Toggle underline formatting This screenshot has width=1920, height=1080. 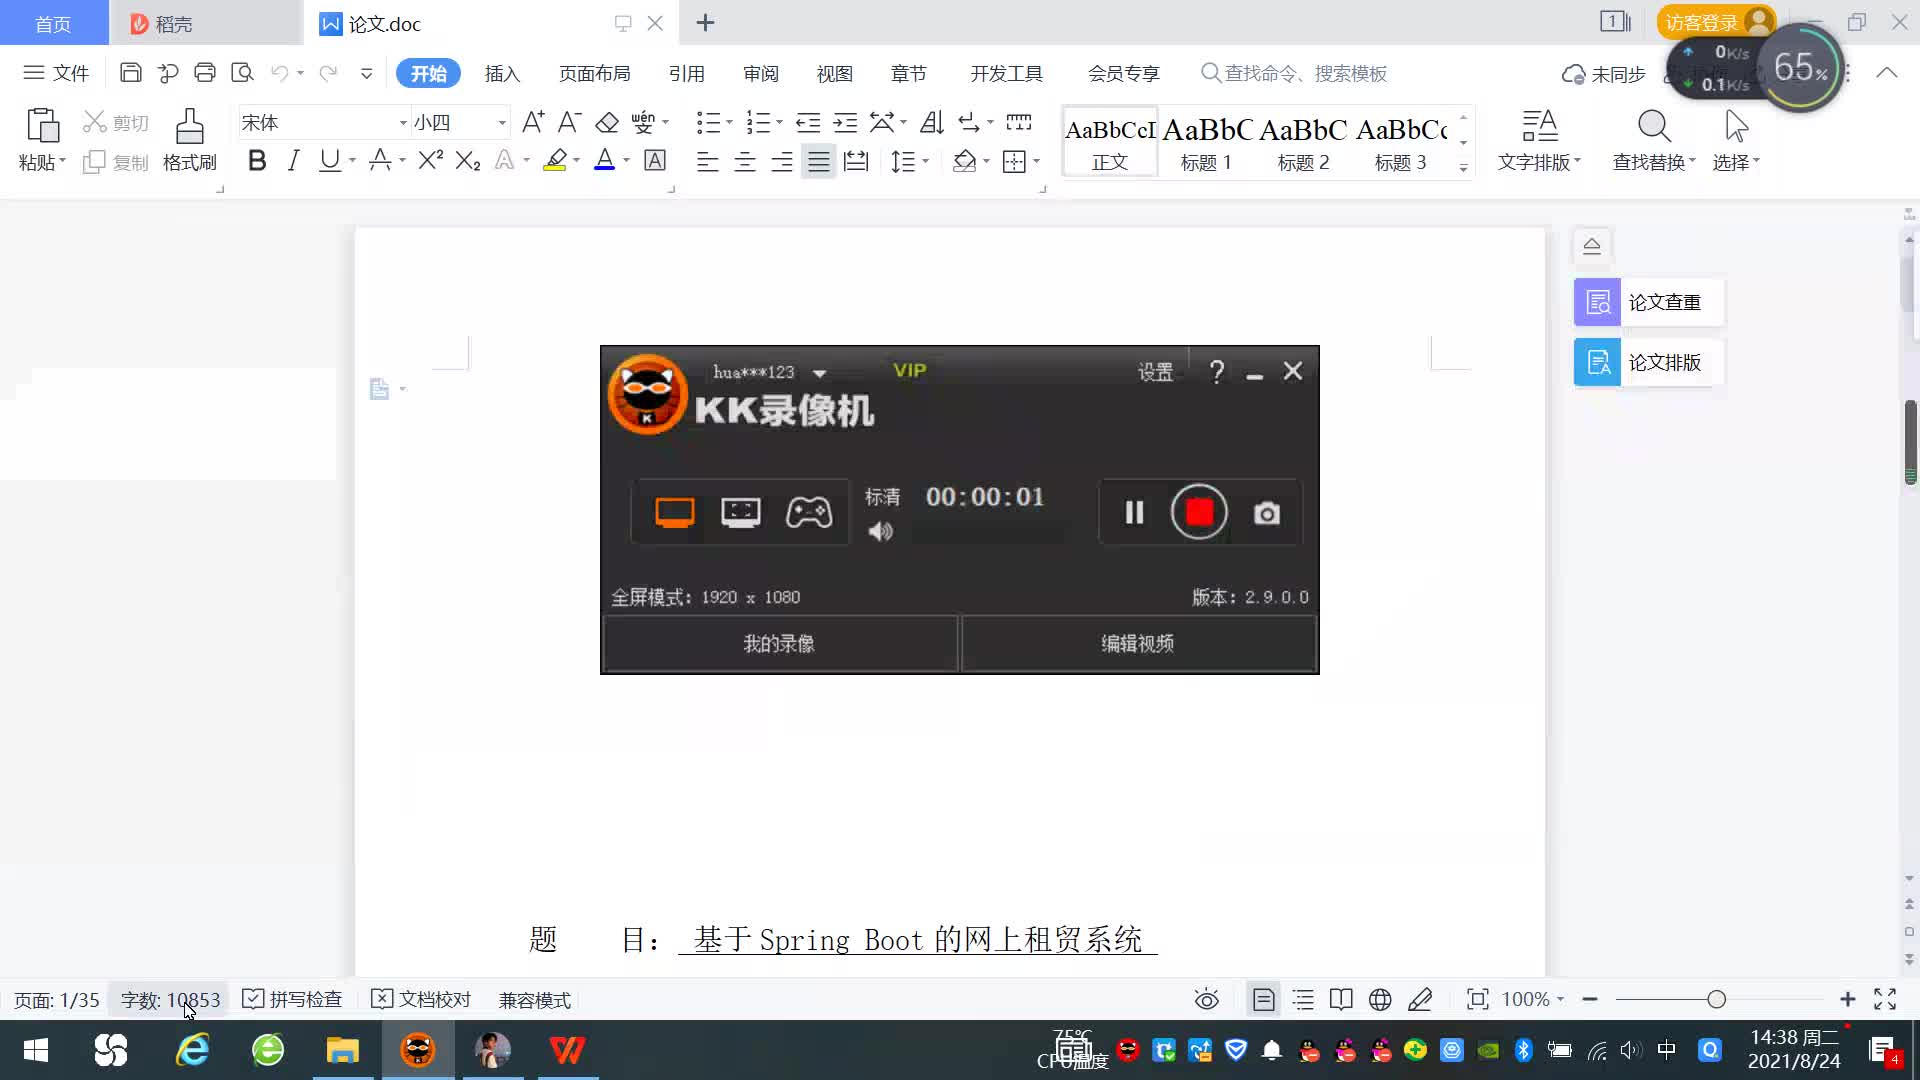[329, 160]
